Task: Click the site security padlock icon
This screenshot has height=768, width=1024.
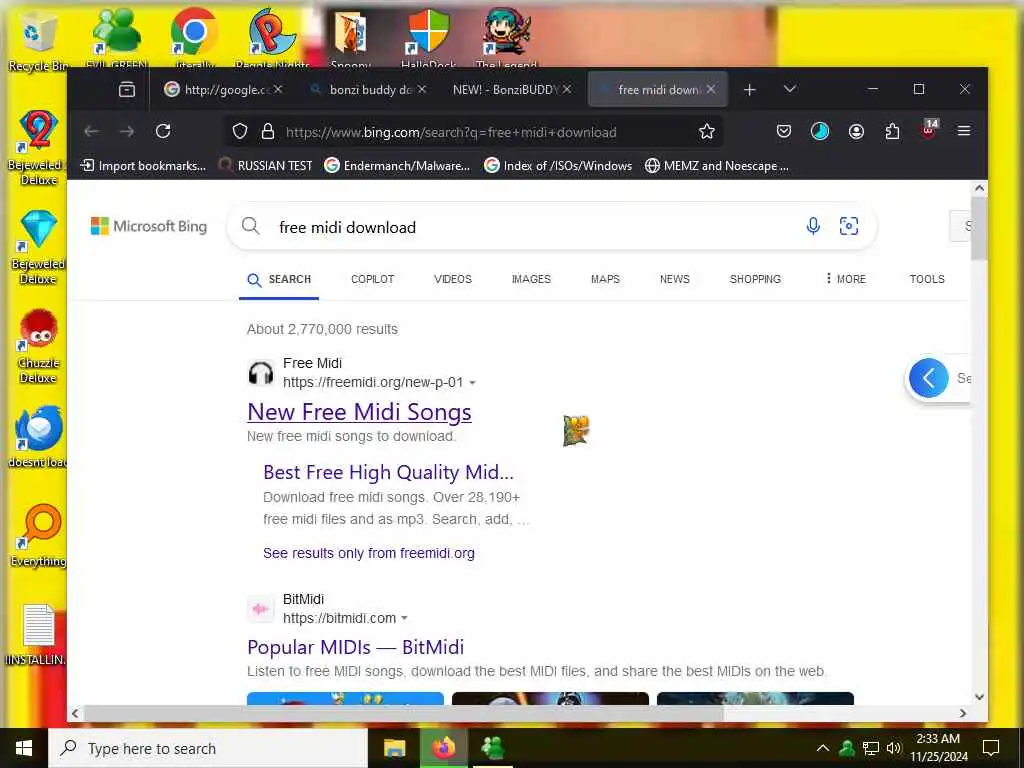Action: pyautogui.click(x=268, y=131)
